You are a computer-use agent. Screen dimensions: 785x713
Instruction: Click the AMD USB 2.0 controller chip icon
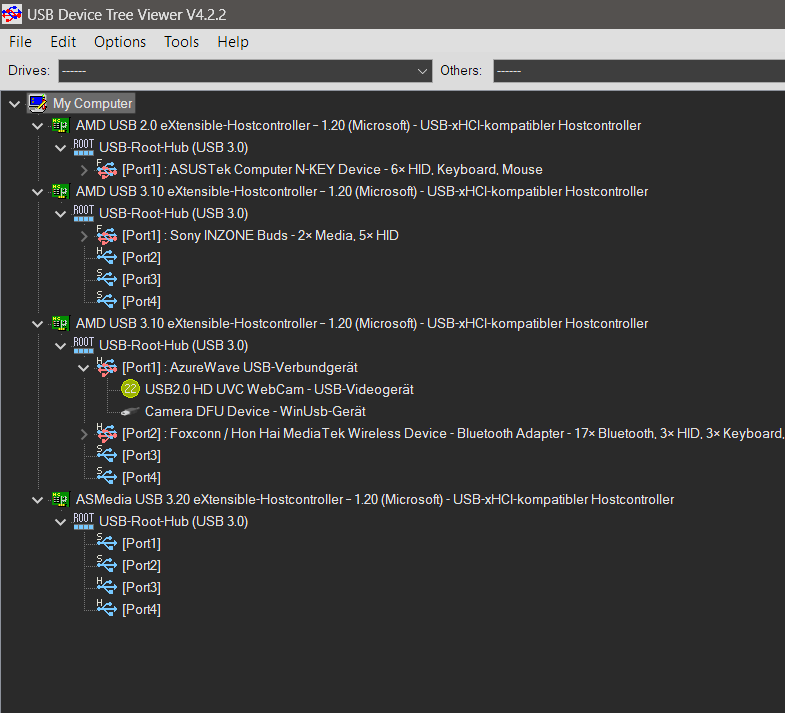[x=60, y=125]
